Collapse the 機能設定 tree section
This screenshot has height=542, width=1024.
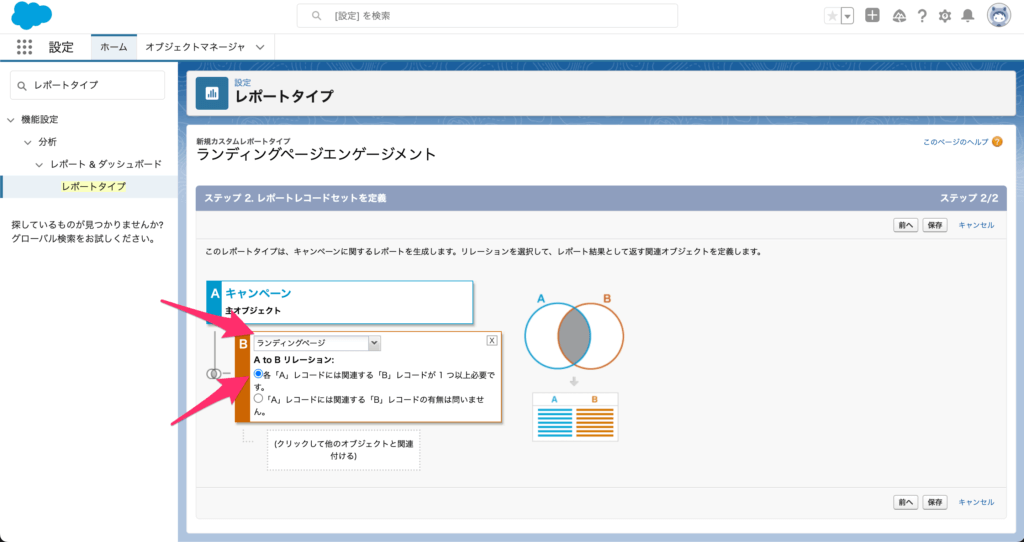coord(10,120)
